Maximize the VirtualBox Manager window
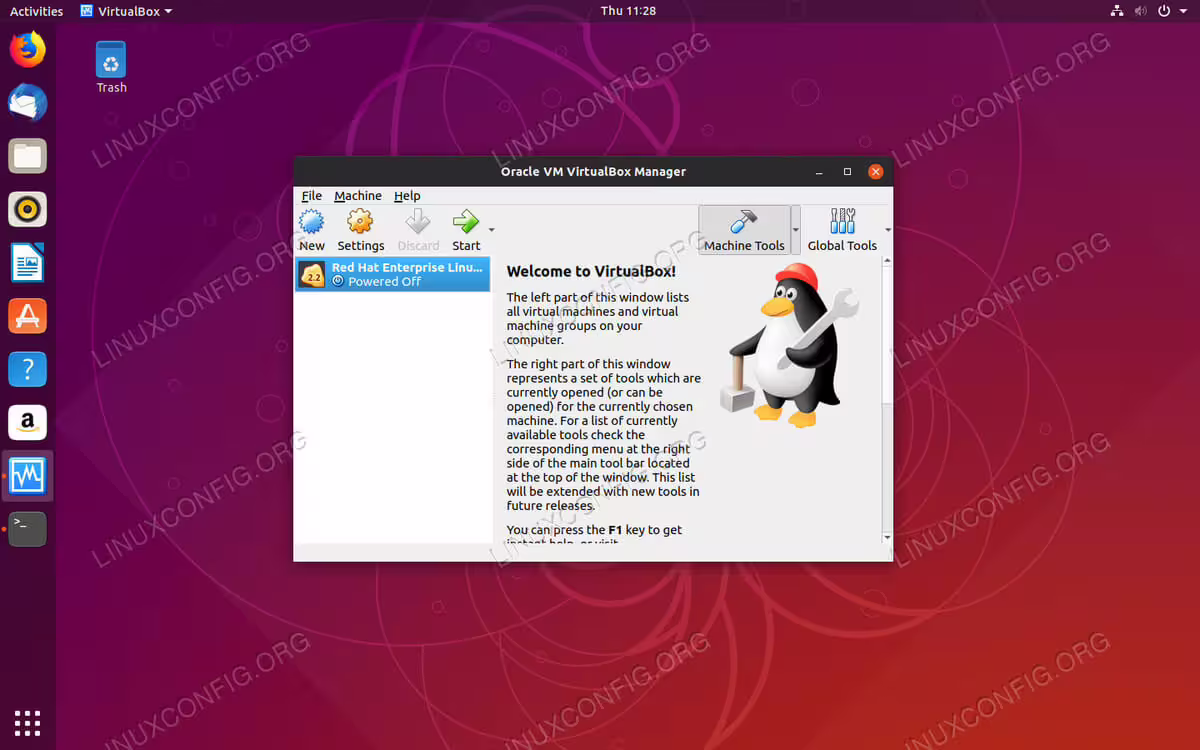The height and width of the screenshot is (750, 1200). click(x=848, y=172)
